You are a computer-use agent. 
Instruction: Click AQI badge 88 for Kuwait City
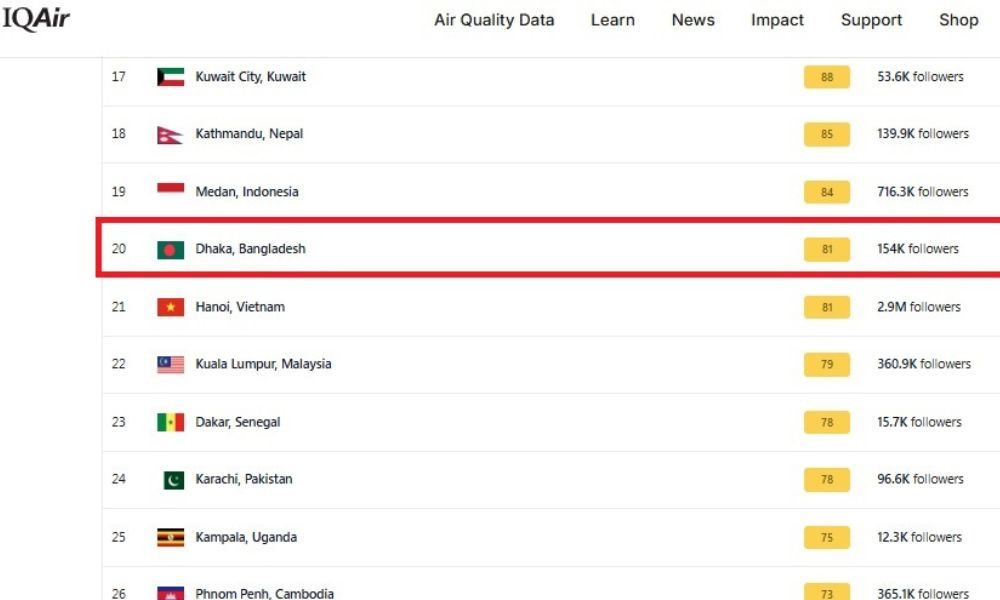coord(827,77)
